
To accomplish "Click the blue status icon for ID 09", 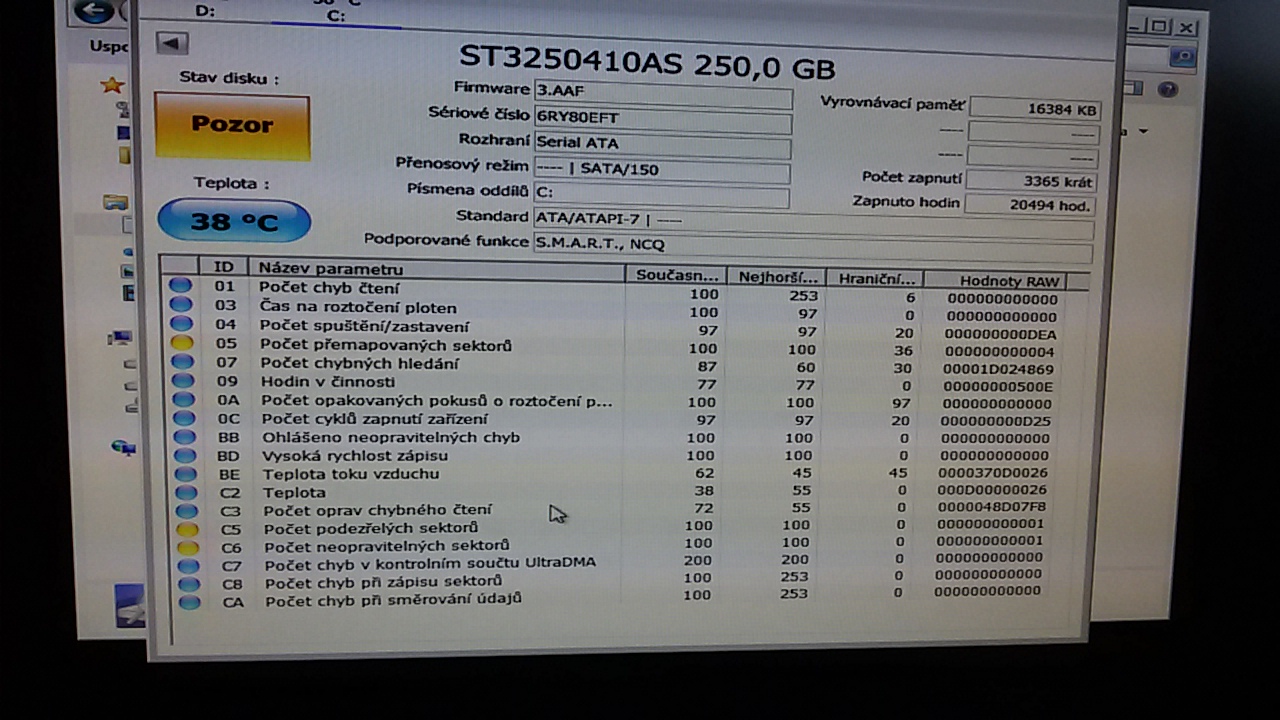I will 182,381.
